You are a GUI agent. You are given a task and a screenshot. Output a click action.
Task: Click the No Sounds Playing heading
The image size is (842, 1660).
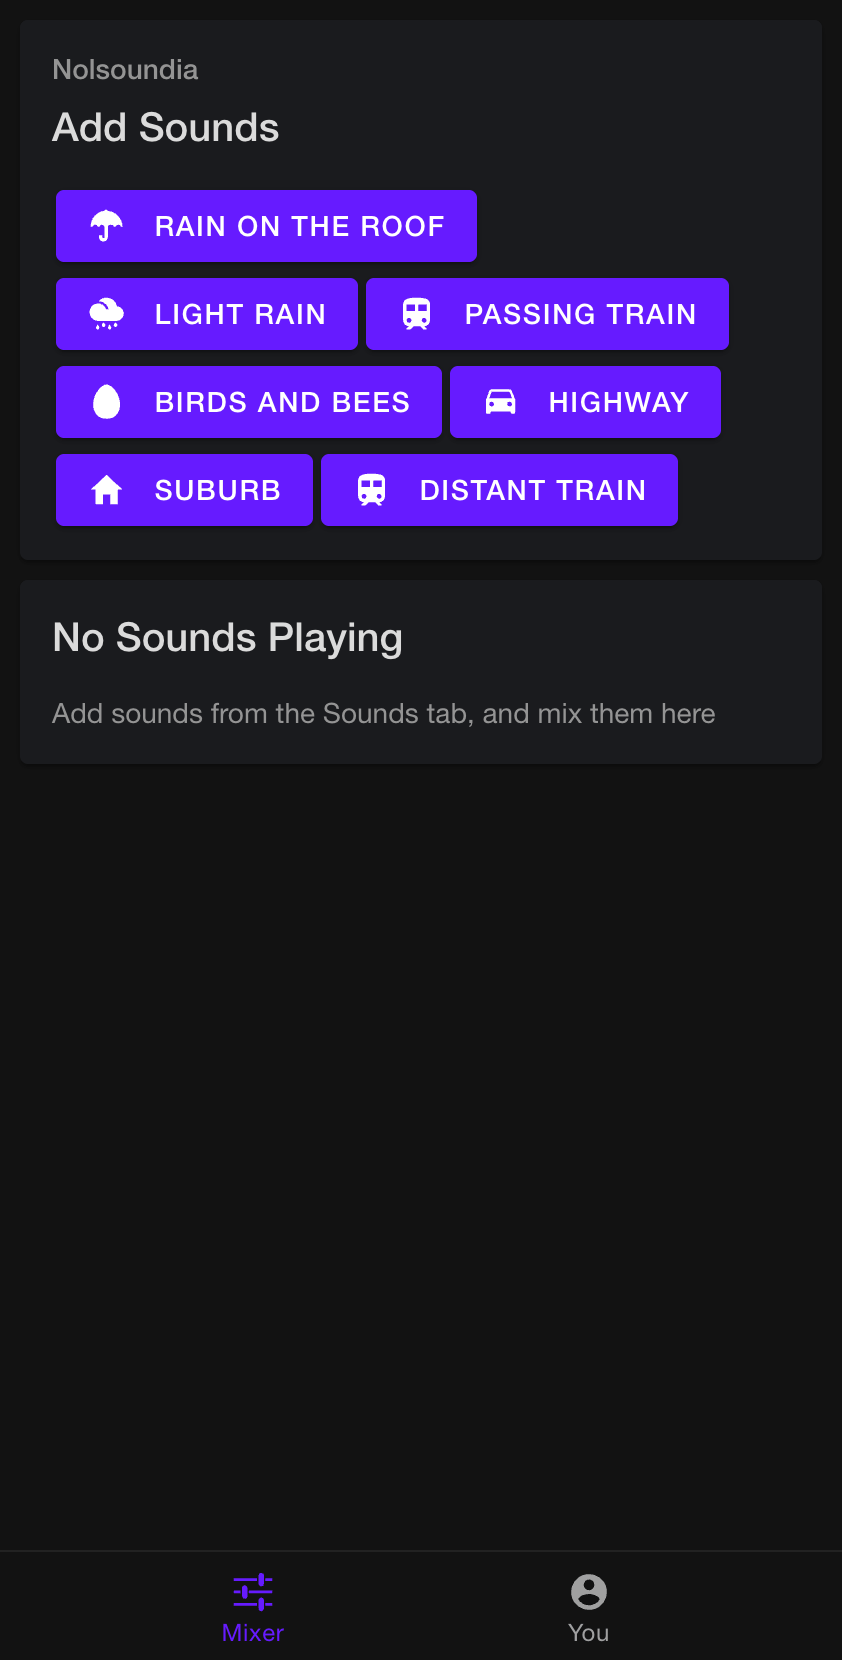[228, 638]
